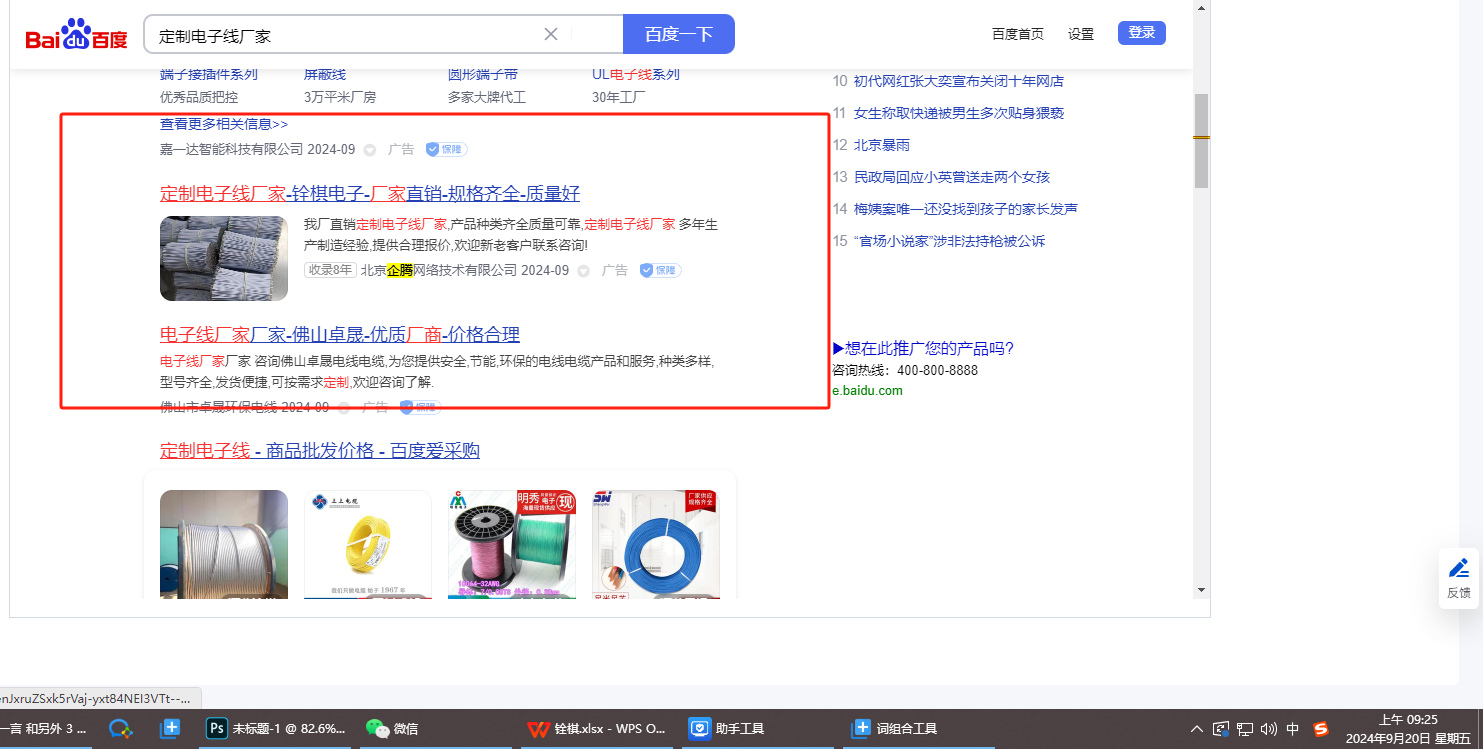Open WeChat from the taskbar
This screenshot has width=1483, height=749.
tap(393, 729)
